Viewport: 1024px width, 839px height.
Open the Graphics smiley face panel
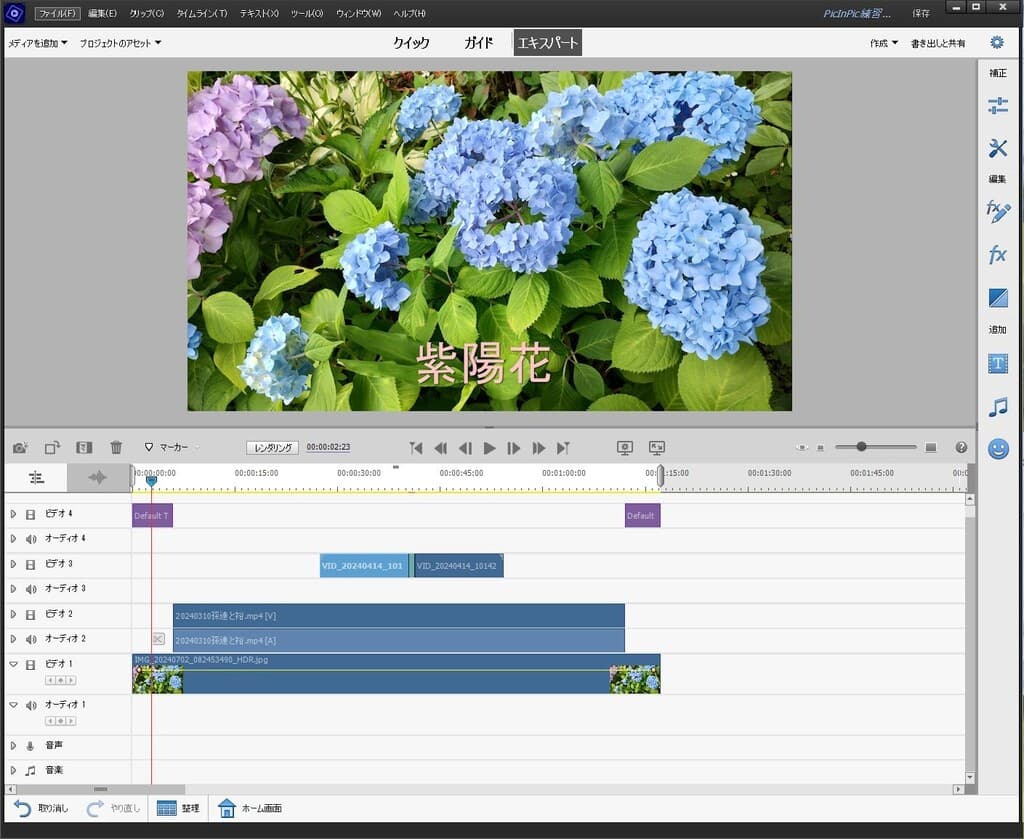click(x=997, y=449)
